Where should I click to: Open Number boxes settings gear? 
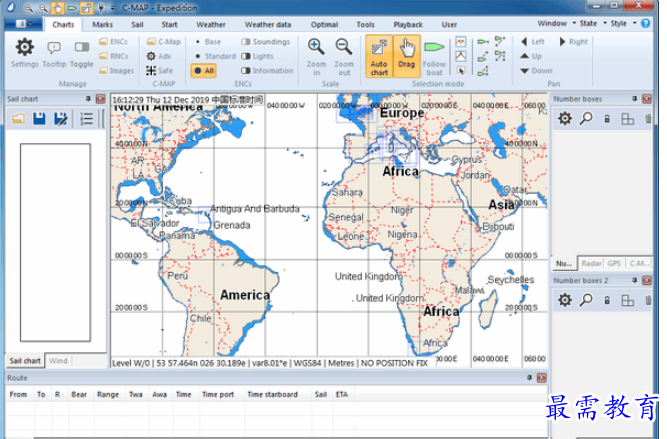click(x=565, y=118)
